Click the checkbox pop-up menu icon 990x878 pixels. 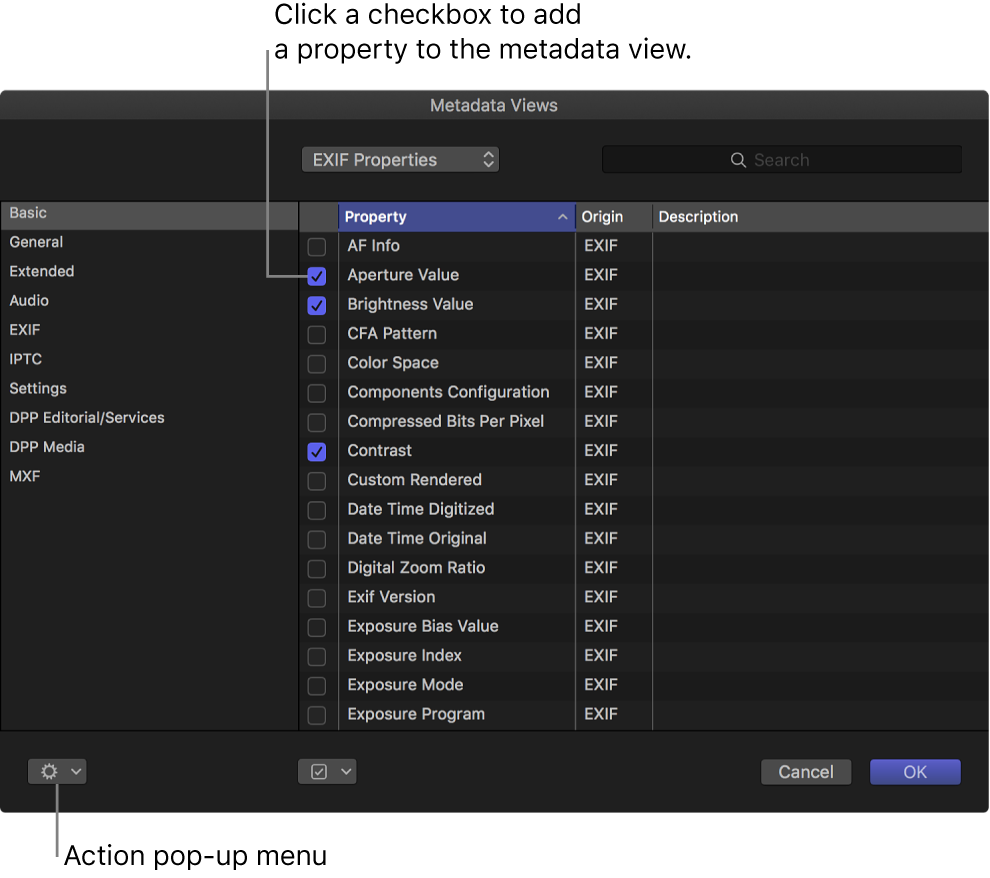(x=321, y=771)
